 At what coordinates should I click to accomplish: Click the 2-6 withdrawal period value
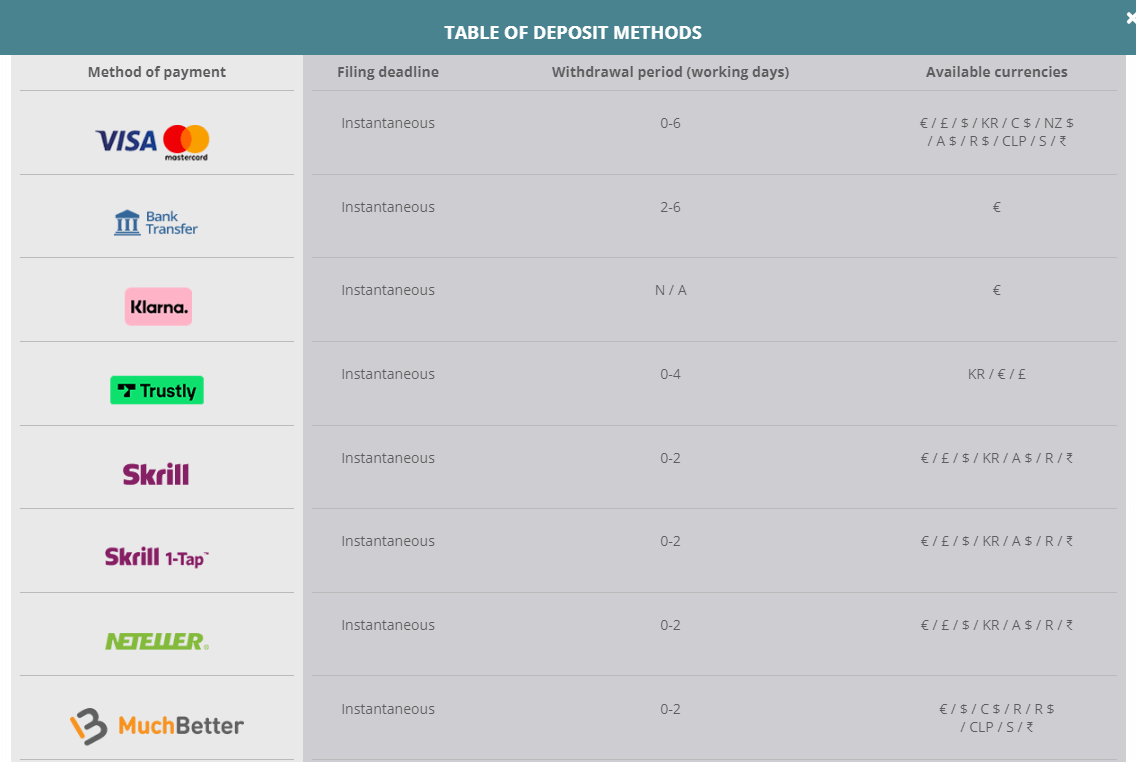[670, 207]
